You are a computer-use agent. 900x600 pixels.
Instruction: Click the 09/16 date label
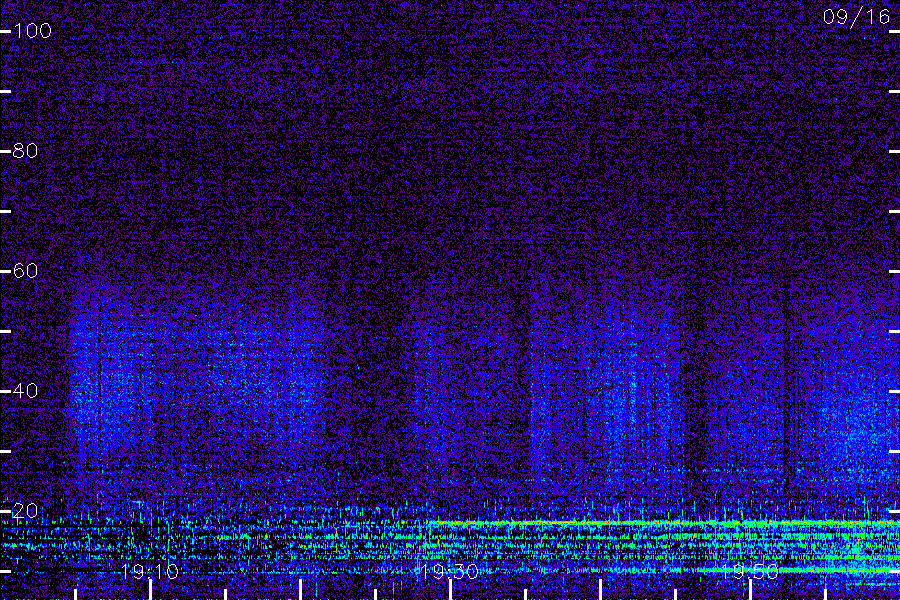(x=856, y=17)
